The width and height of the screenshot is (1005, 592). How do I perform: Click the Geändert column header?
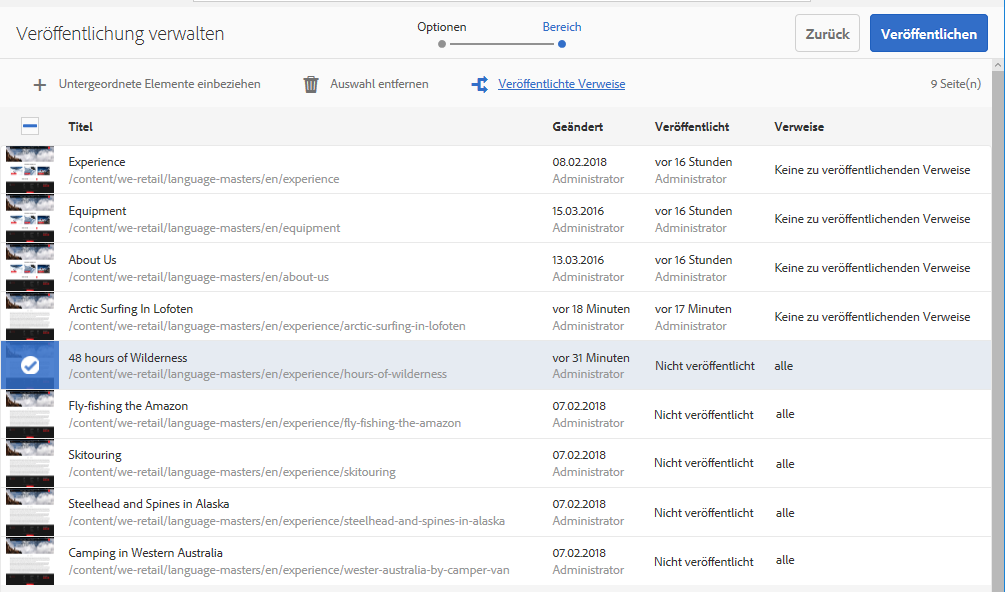[x=578, y=127]
